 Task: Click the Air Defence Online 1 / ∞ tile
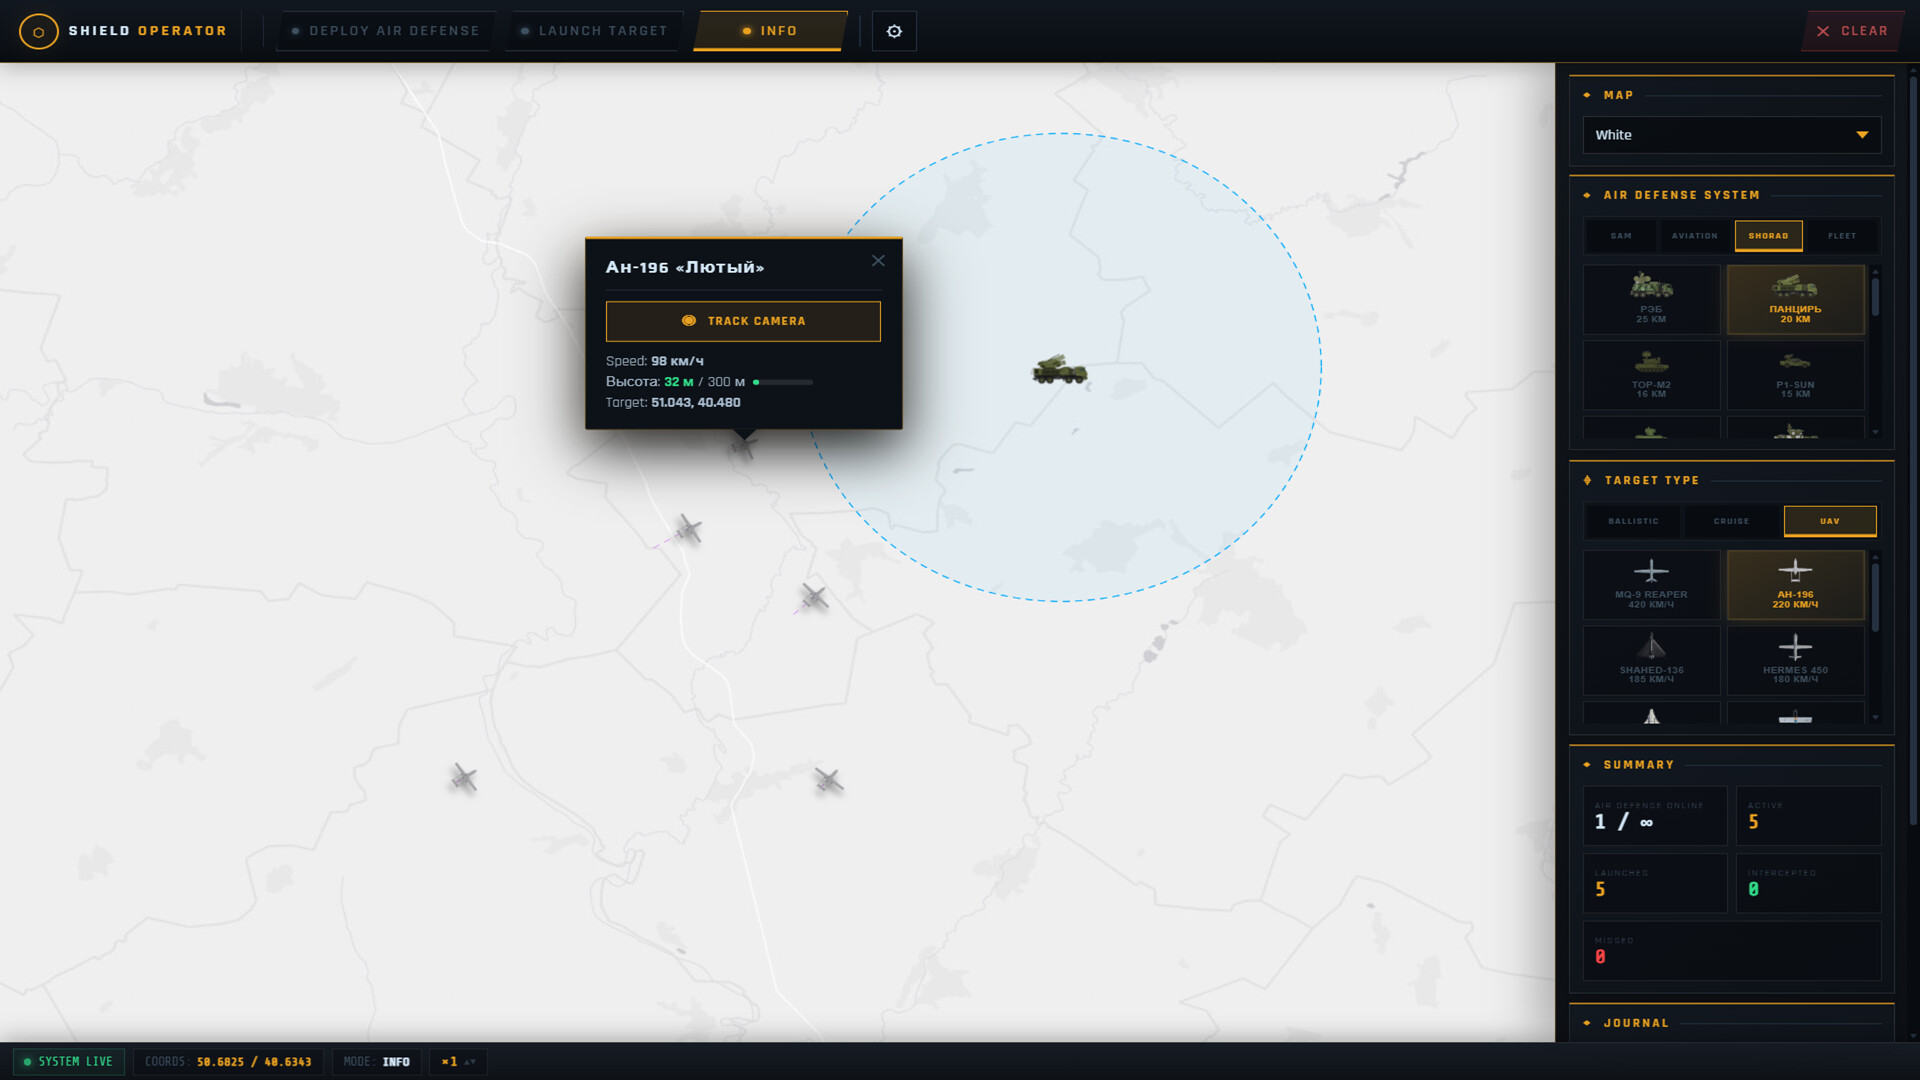pos(1654,816)
